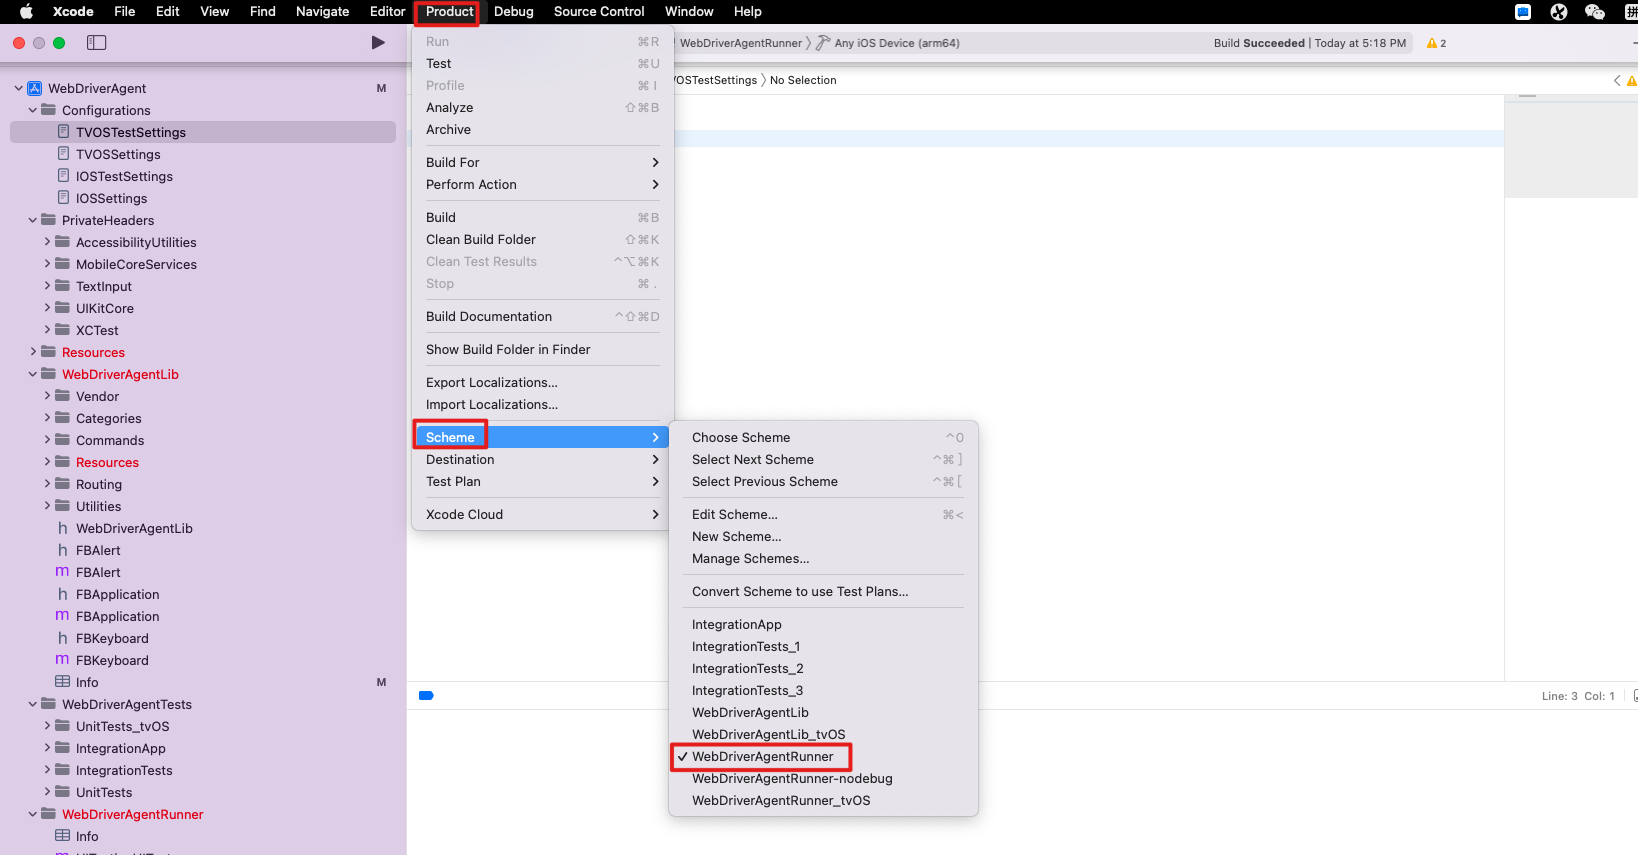The height and width of the screenshot is (855, 1638).
Task: Click the IOSSettings file icon
Action: [64, 198]
